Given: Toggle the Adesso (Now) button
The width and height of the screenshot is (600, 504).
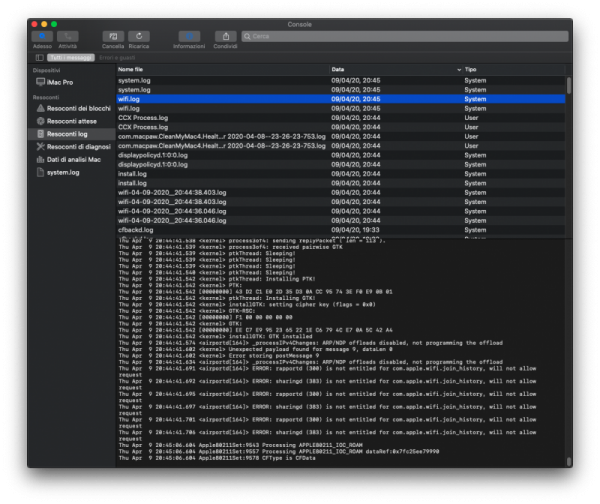Looking at the screenshot, I should [x=42, y=36].
